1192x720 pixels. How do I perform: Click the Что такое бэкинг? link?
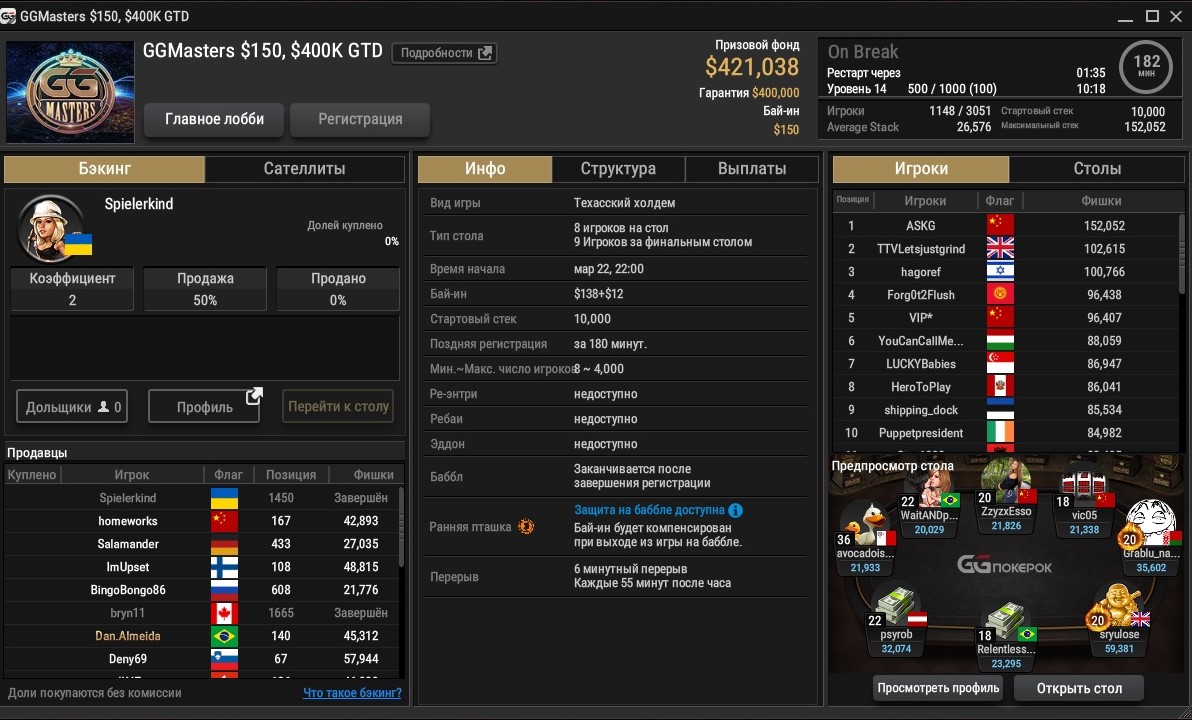tap(352, 693)
